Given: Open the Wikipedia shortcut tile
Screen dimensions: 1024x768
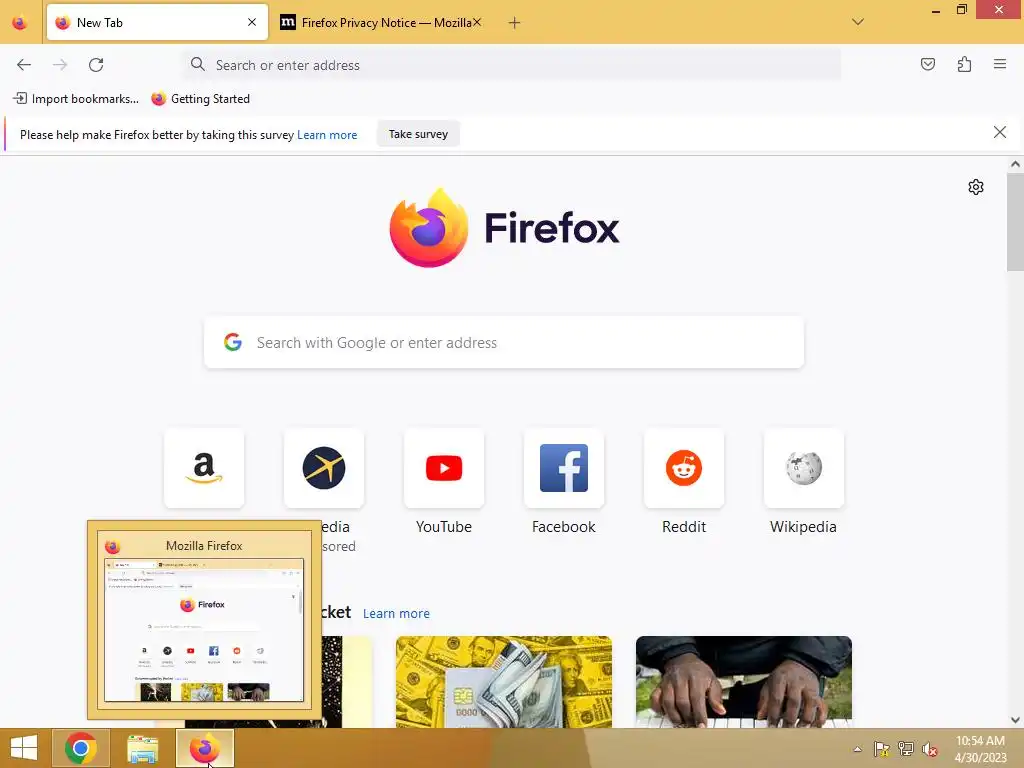Looking at the screenshot, I should [804, 468].
